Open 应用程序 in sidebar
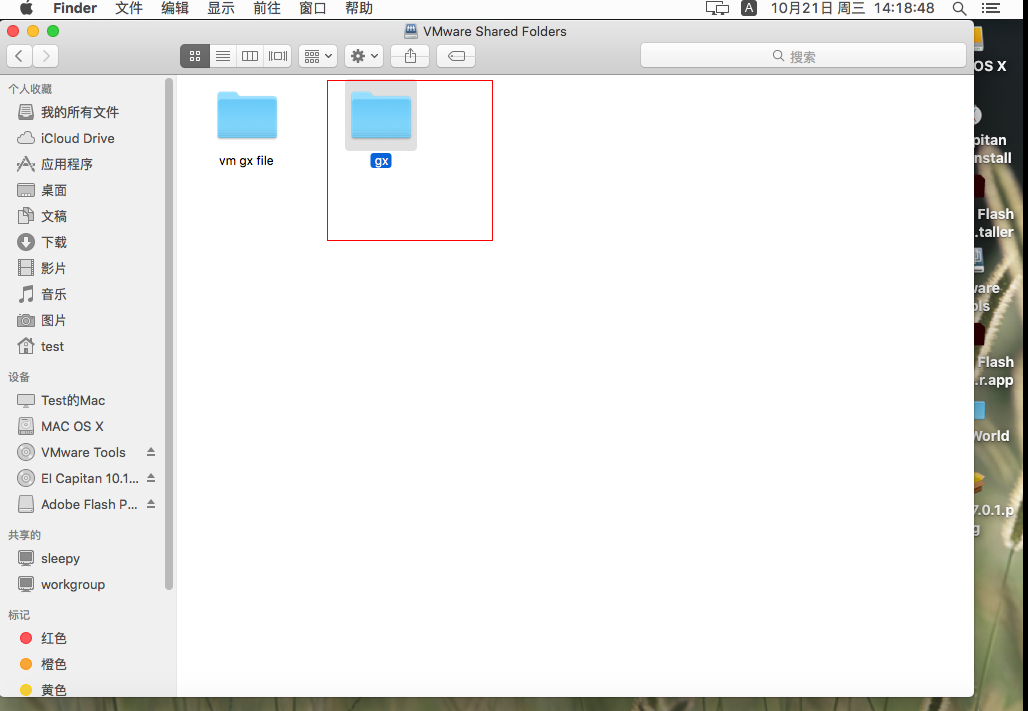 [54, 165]
